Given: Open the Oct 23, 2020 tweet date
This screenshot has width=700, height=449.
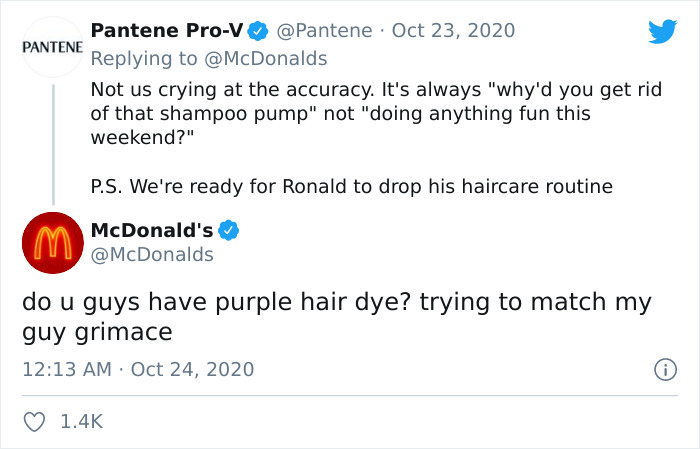Looking at the screenshot, I should point(453,31).
